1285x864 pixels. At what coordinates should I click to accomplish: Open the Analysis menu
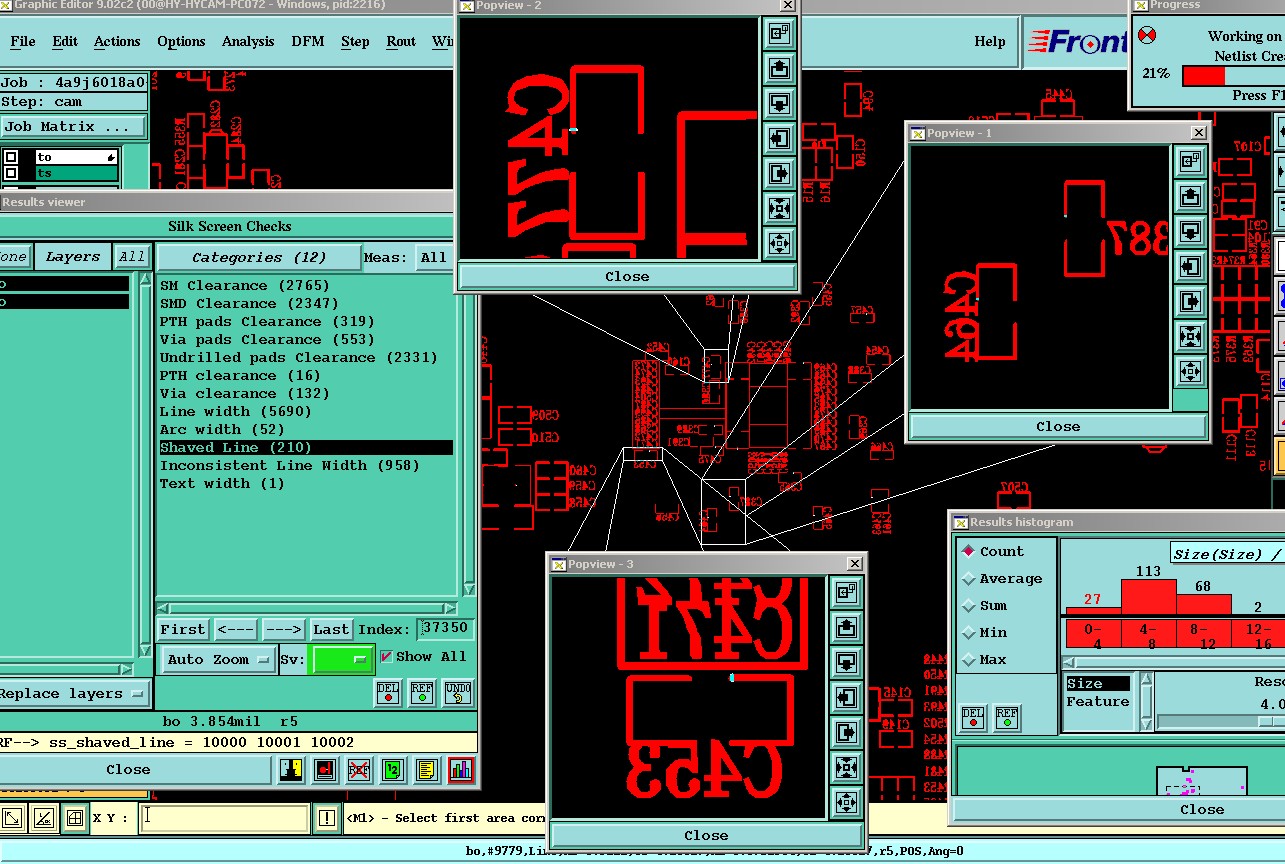[248, 41]
